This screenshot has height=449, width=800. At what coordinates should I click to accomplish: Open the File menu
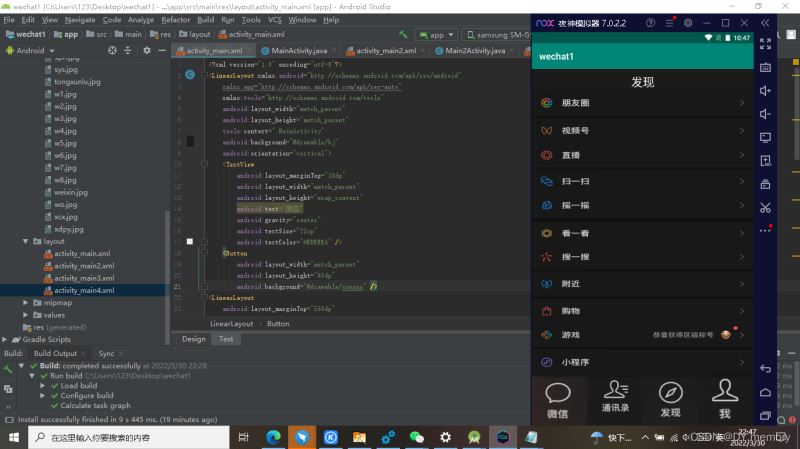pyautogui.click(x=9, y=20)
